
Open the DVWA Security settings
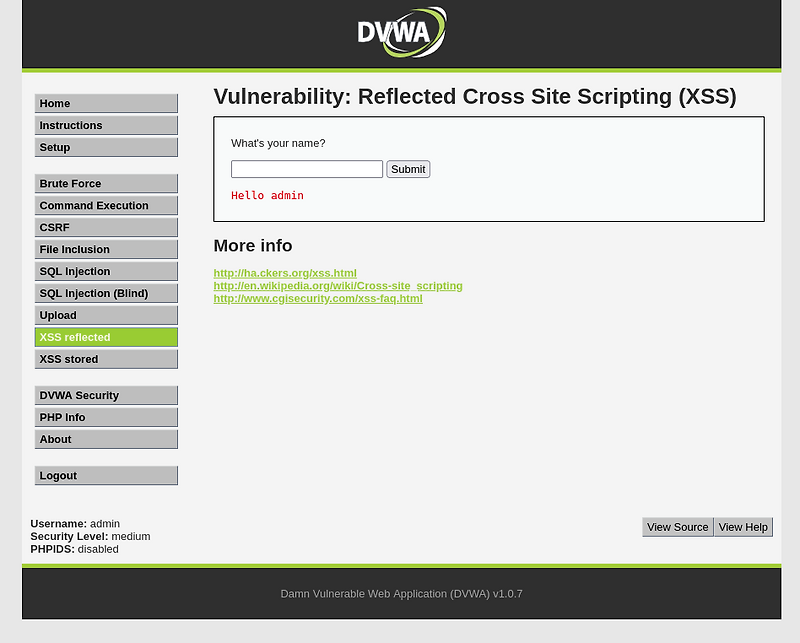[x=105, y=395]
